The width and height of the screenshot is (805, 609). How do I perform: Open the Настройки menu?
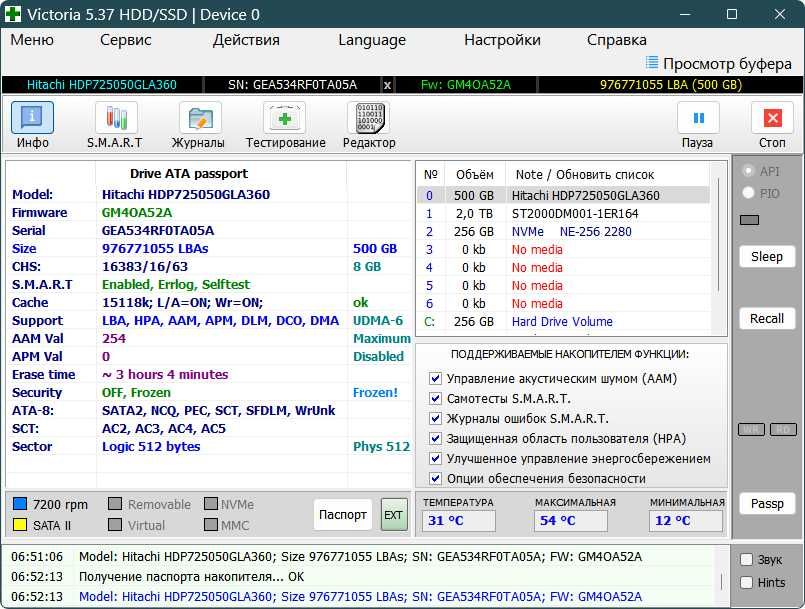click(502, 40)
